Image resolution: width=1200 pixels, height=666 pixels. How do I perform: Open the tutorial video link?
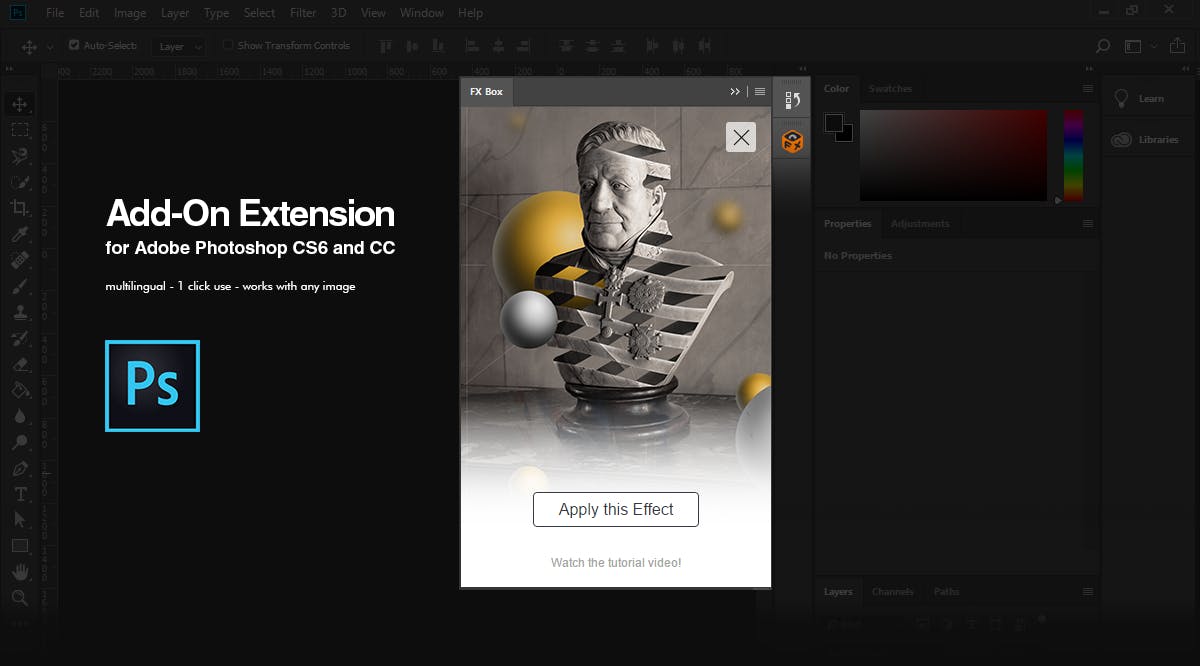[x=615, y=562]
